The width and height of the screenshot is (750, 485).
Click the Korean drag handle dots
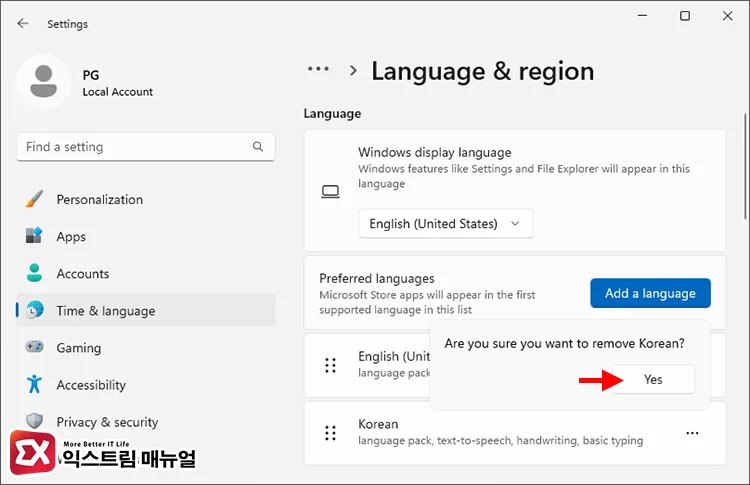(330, 433)
